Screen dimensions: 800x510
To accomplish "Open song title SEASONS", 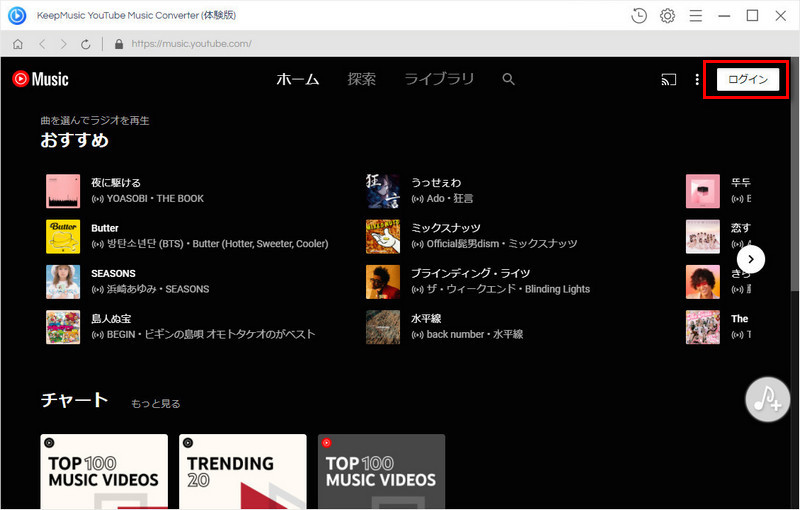I will click(113, 273).
